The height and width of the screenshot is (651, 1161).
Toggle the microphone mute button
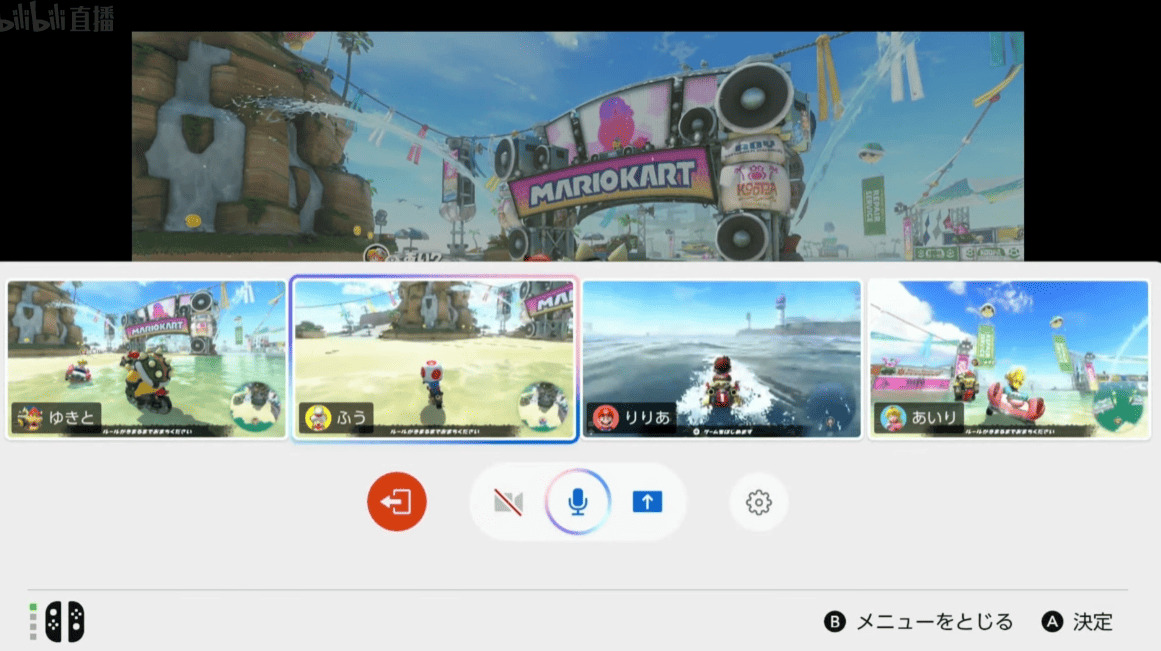[578, 501]
